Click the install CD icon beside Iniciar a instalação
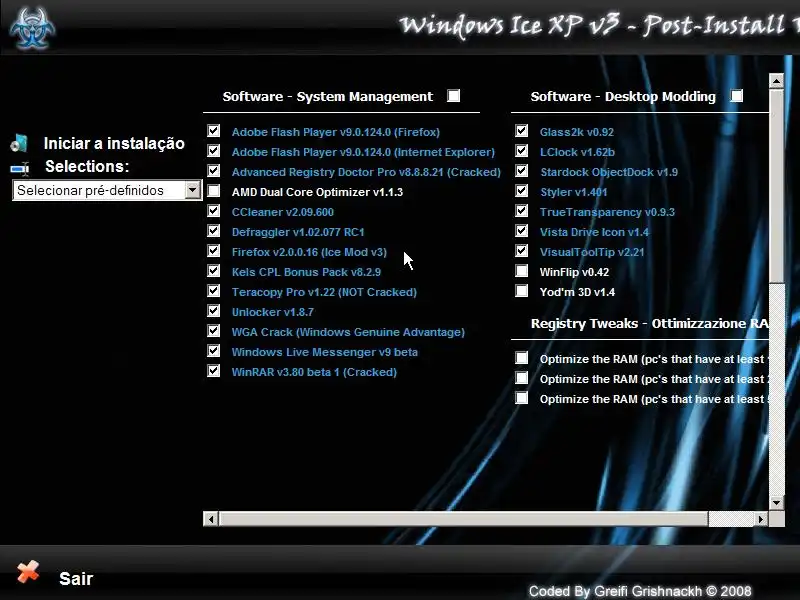This screenshot has height=600, width=800. pos(19,143)
